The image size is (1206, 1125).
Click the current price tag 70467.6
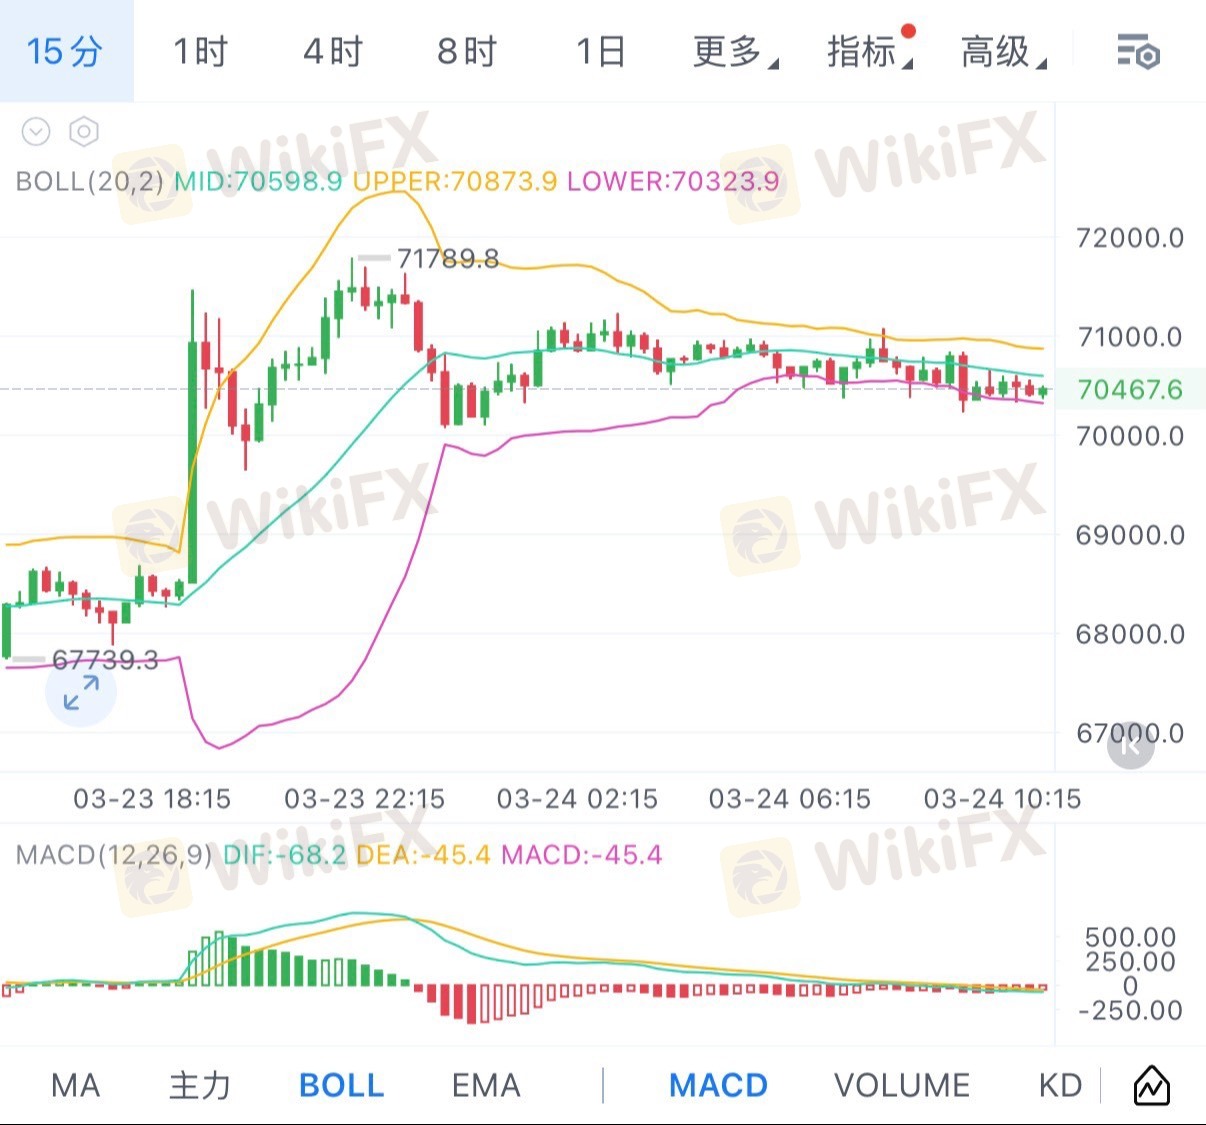1130,389
